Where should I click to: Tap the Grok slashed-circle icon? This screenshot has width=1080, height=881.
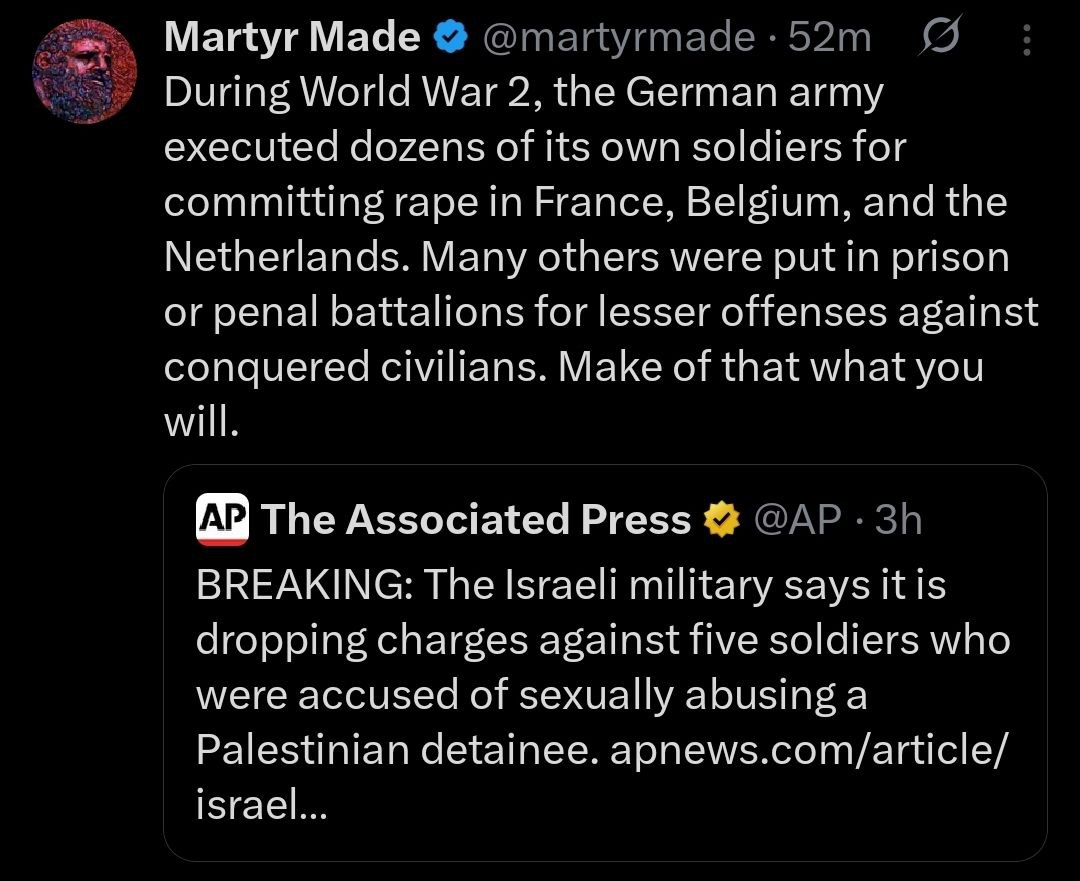coord(942,39)
